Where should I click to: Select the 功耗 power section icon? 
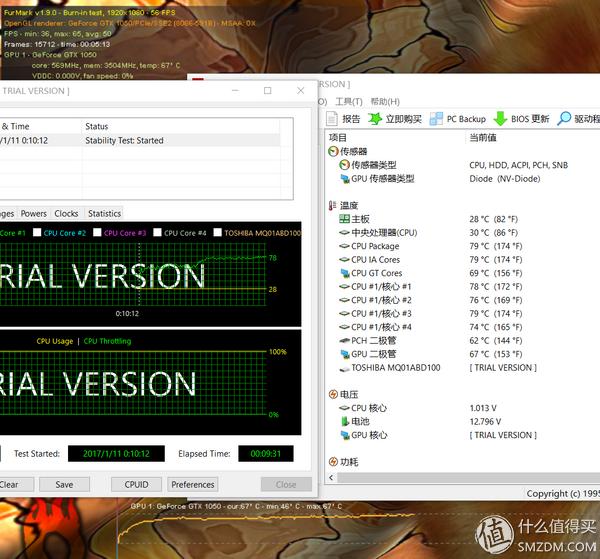tap(333, 462)
